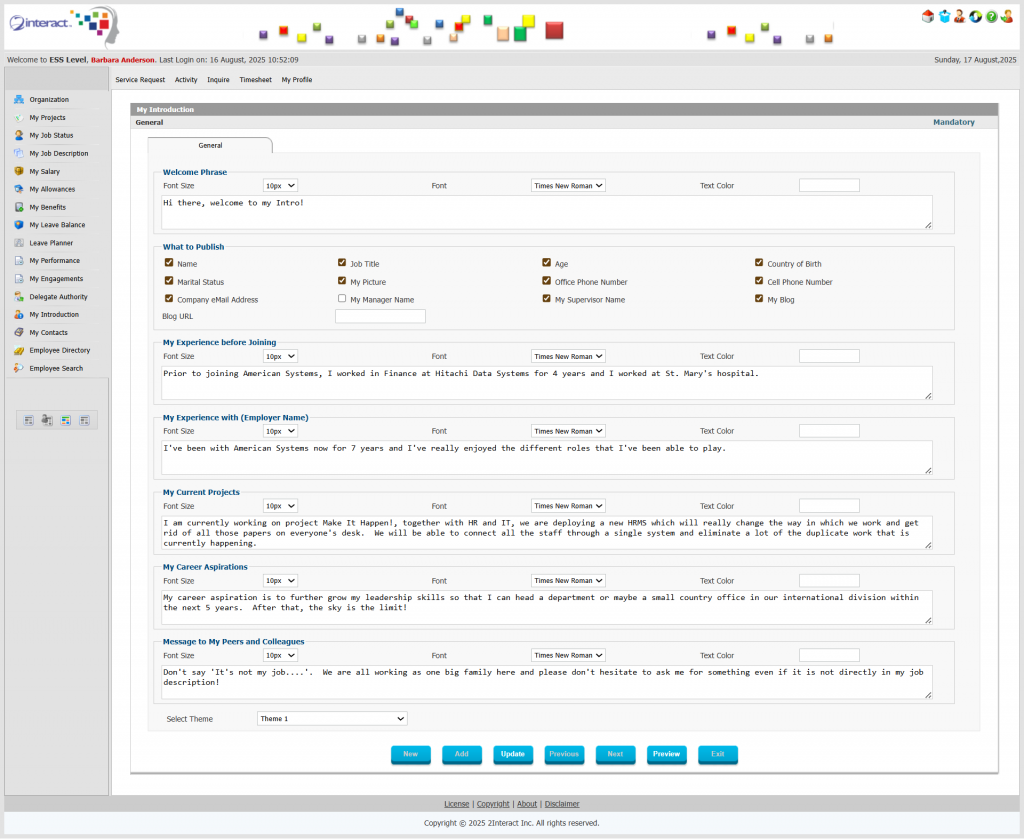Viewport: 1024px width, 839px height.
Task: Click the My Performance sidebar icon
Action: 19,261
